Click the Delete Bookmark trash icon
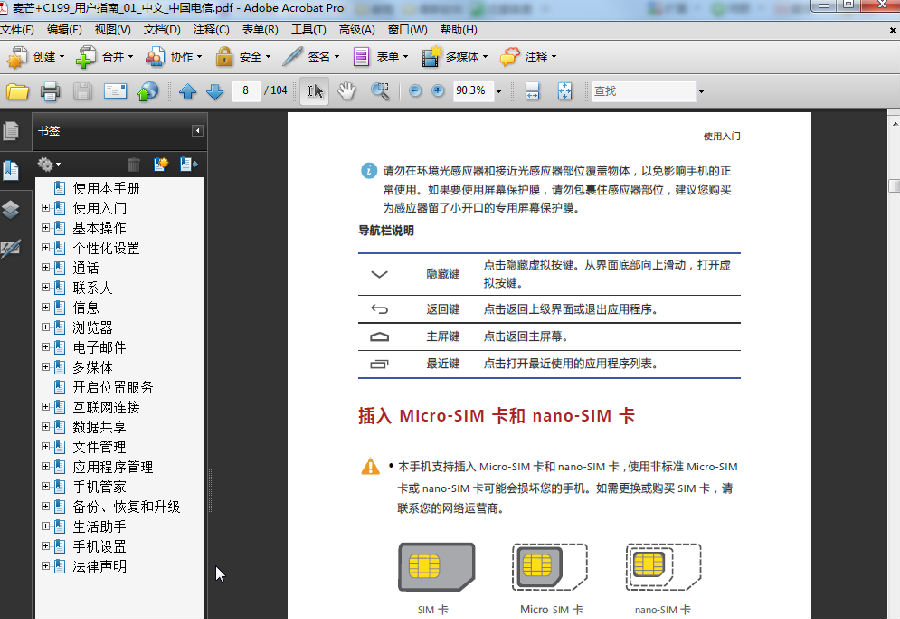 click(x=134, y=164)
